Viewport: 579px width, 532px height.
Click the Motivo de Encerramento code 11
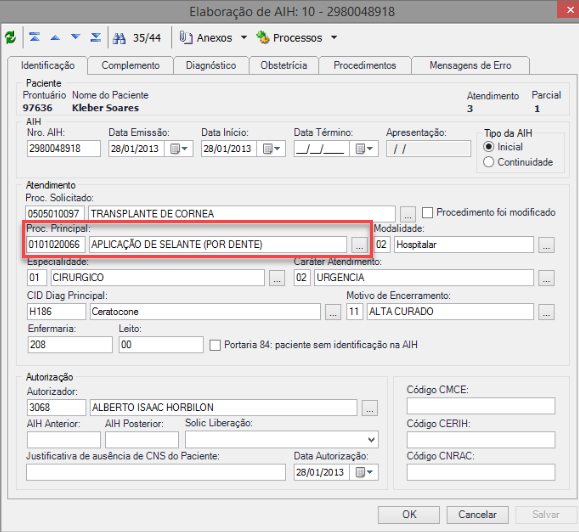pyautogui.click(x=354, y=312)
